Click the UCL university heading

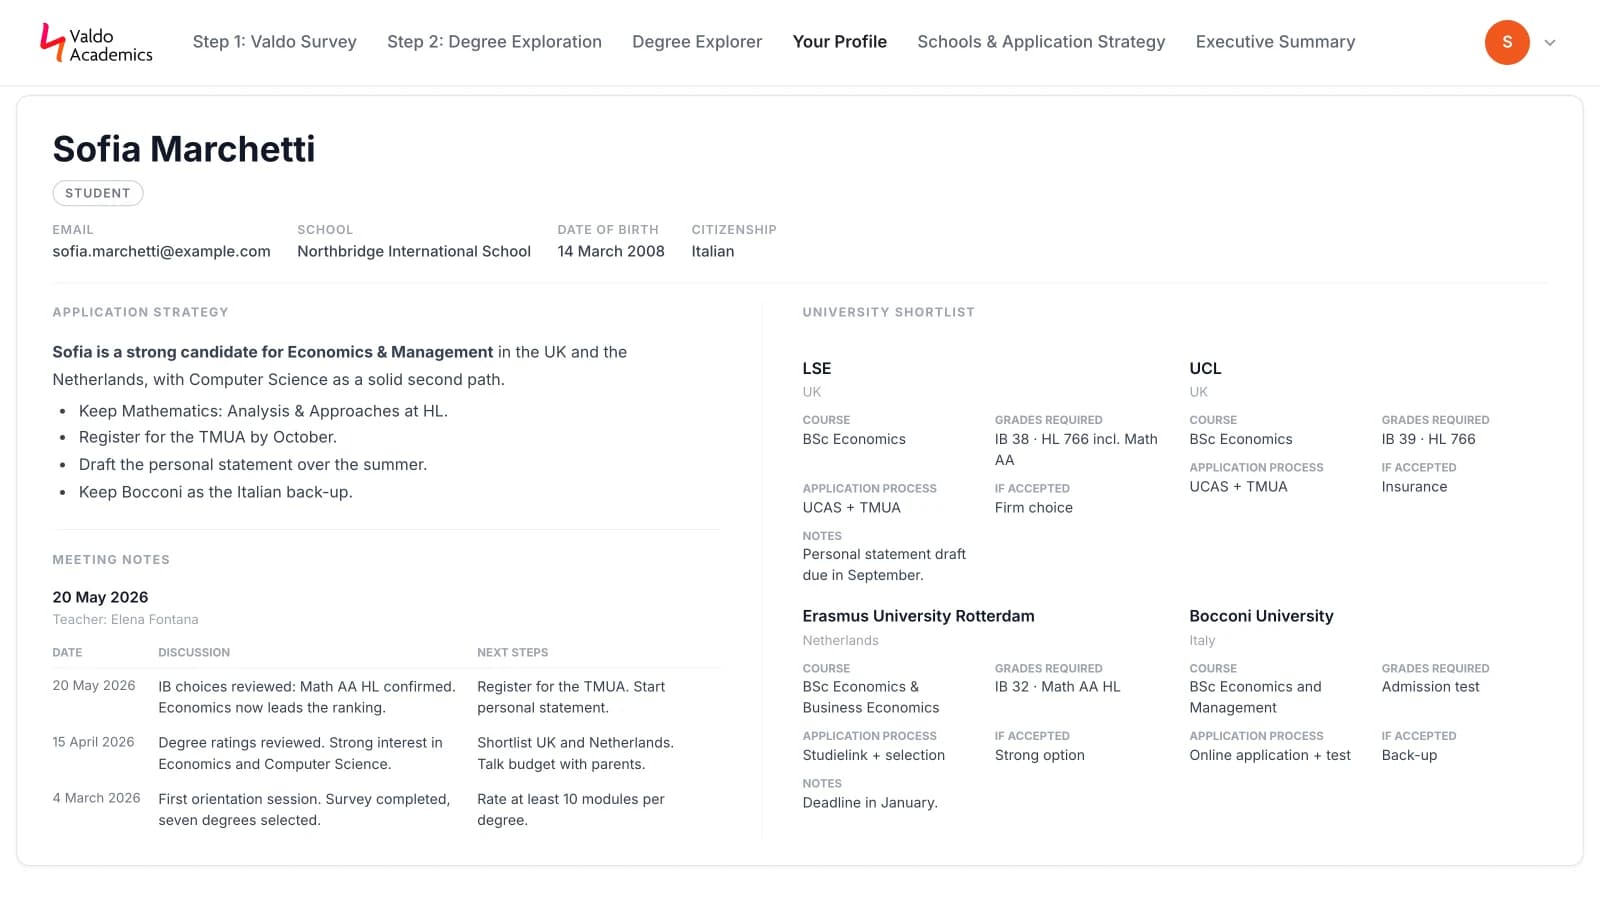coord(1205,368)
